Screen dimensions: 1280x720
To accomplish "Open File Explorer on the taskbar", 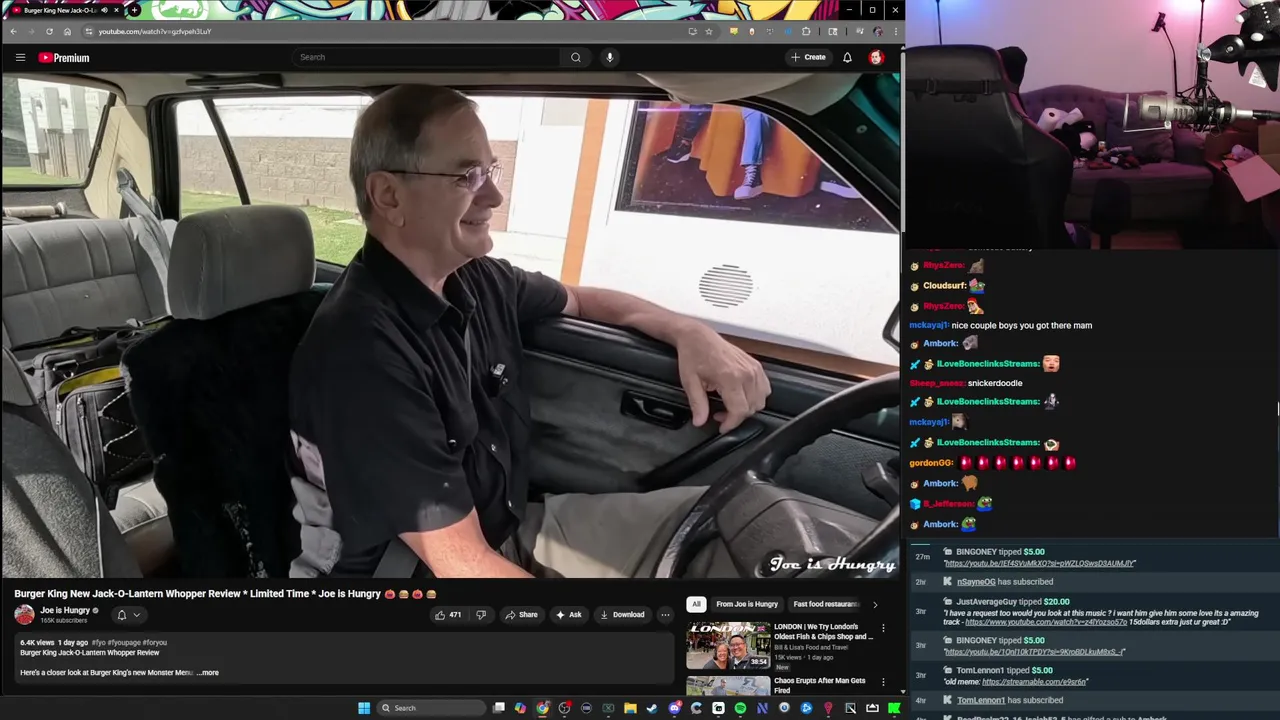I will 630,708.
